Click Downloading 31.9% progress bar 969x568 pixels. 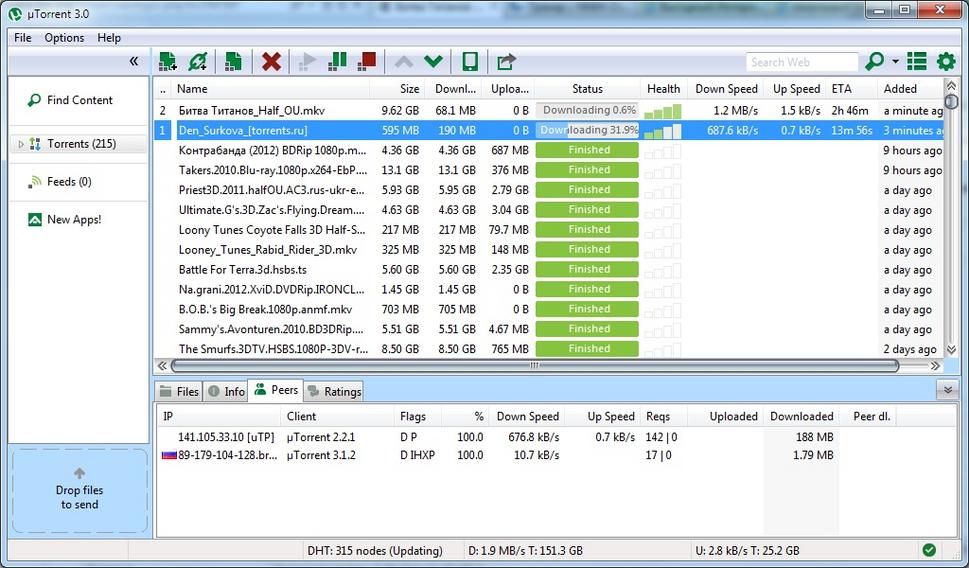pos(587,130)
